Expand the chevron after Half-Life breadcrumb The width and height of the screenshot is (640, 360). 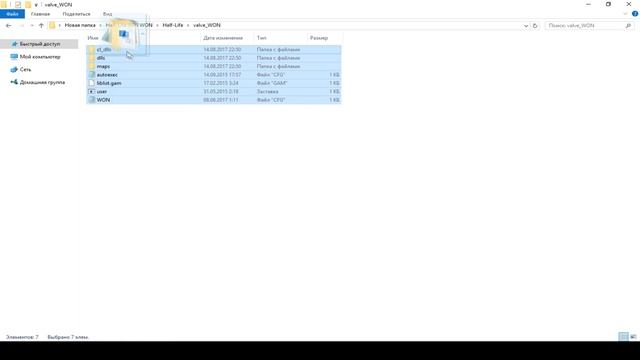tap(188, 25)
